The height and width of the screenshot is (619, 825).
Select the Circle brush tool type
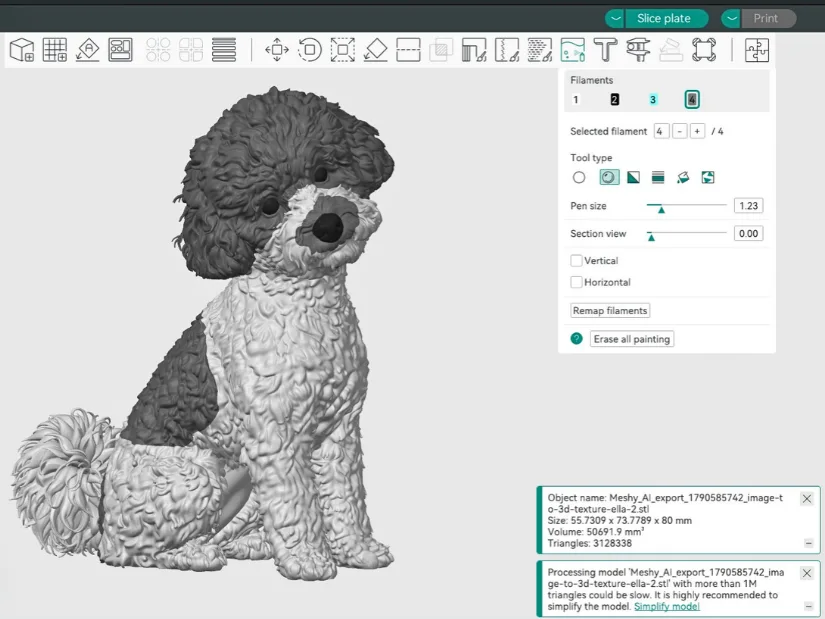(x=579, y=177)
